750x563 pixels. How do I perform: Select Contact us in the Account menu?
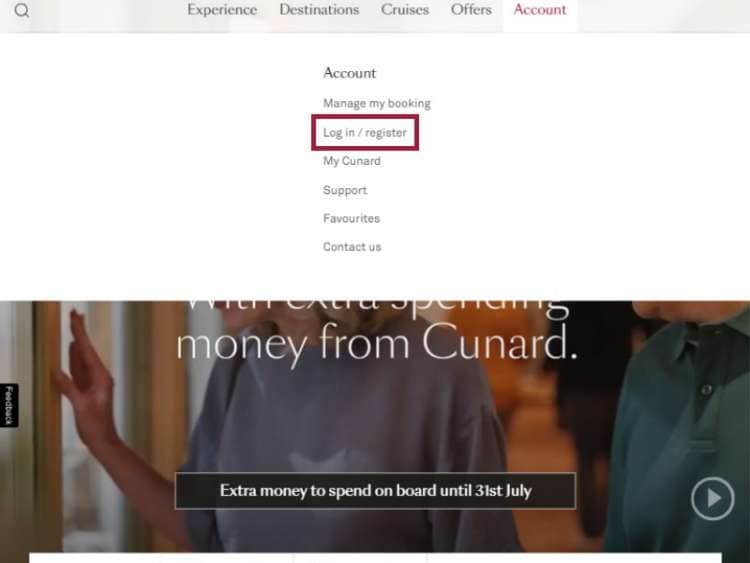pyautogui.click(x=352, y=247)
